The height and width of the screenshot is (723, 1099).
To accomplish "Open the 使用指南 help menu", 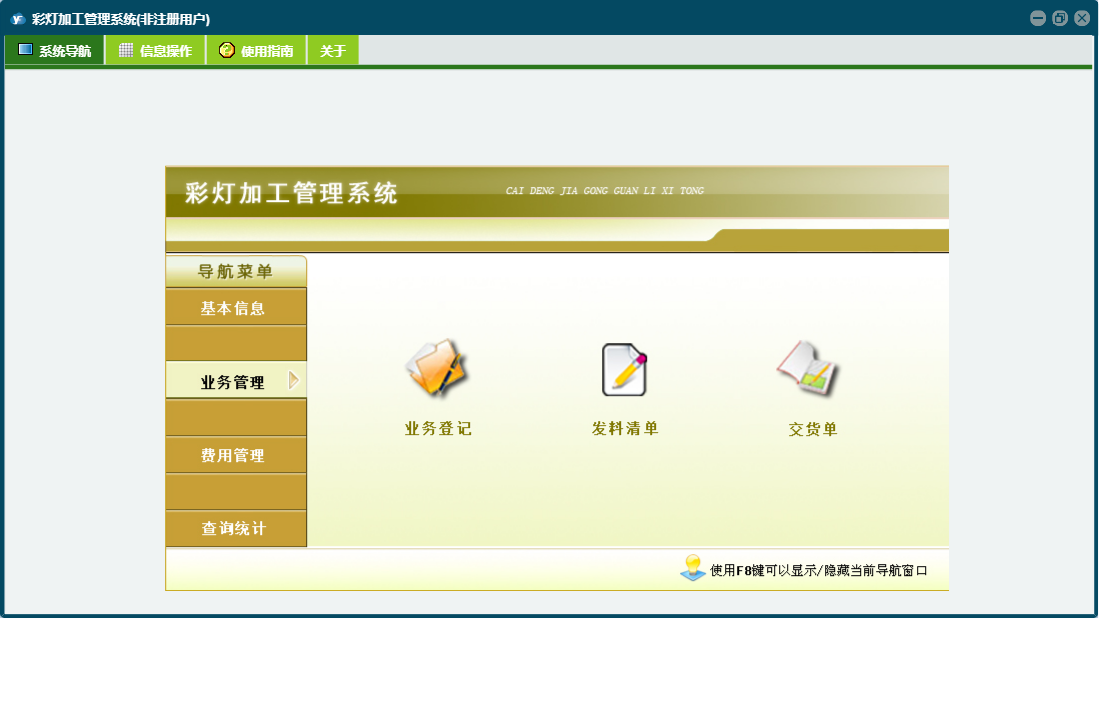I will pos(256,51).
